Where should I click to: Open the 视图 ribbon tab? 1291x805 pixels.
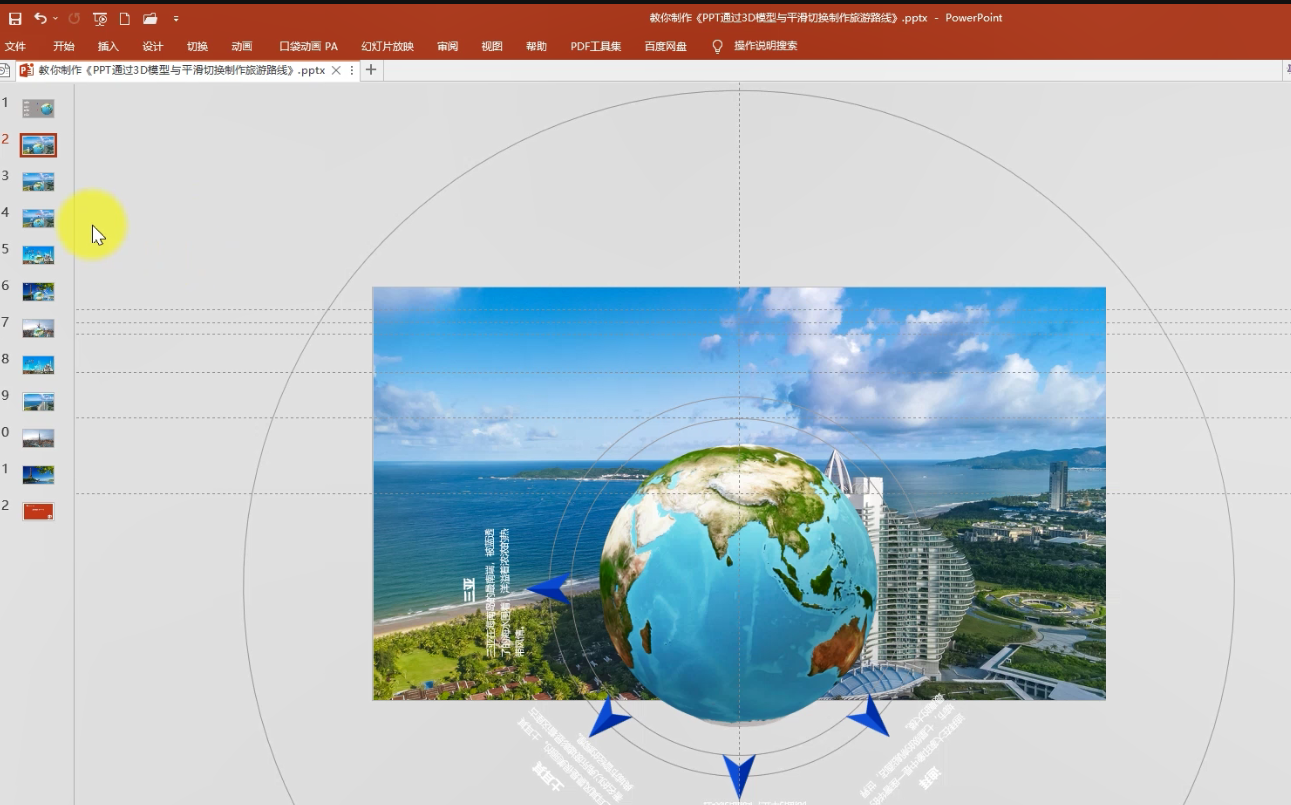click(x=492, y=46)
